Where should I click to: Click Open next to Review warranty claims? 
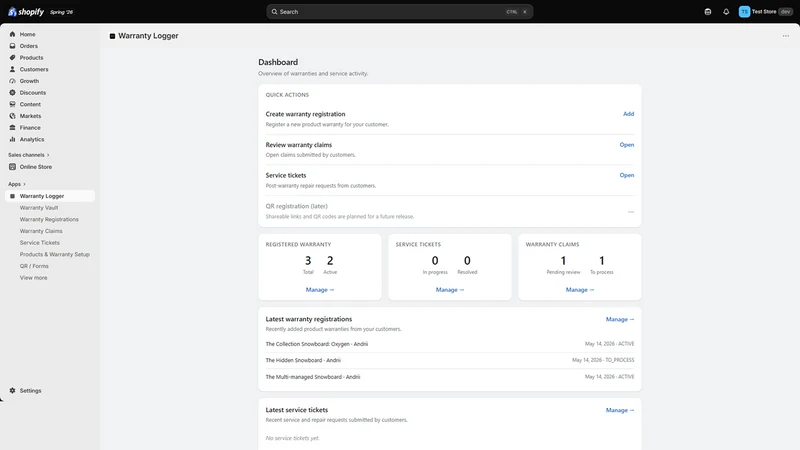pyautogui.click(x=627, y=145)
